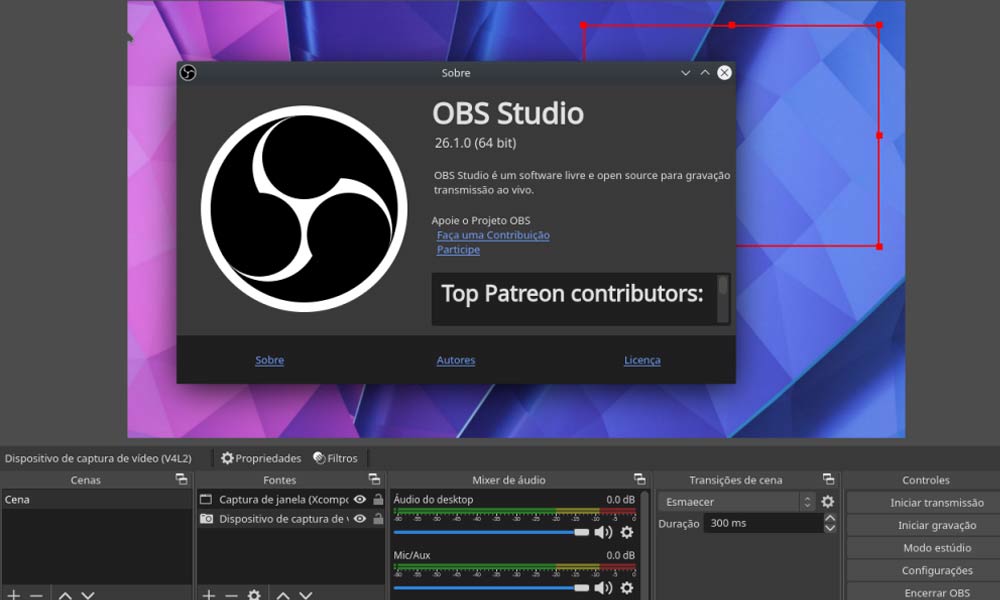Pop out the Cenas dock panel
The height and width of the screenshot is (600, 1000).
(180, 480)
